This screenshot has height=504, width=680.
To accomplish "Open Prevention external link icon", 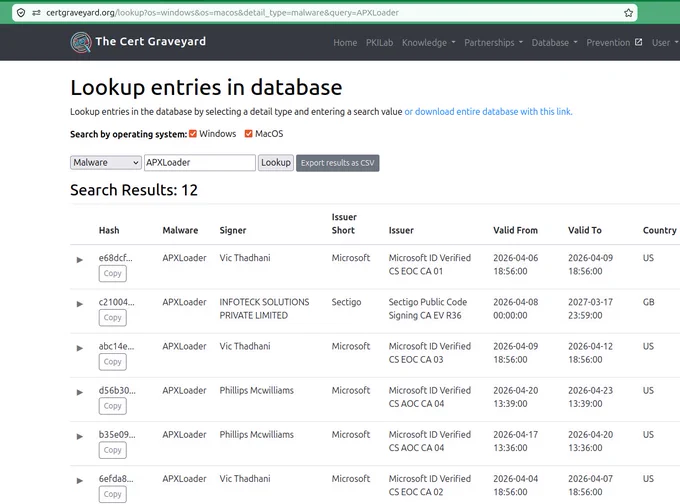I will click(x=638, y=42).
